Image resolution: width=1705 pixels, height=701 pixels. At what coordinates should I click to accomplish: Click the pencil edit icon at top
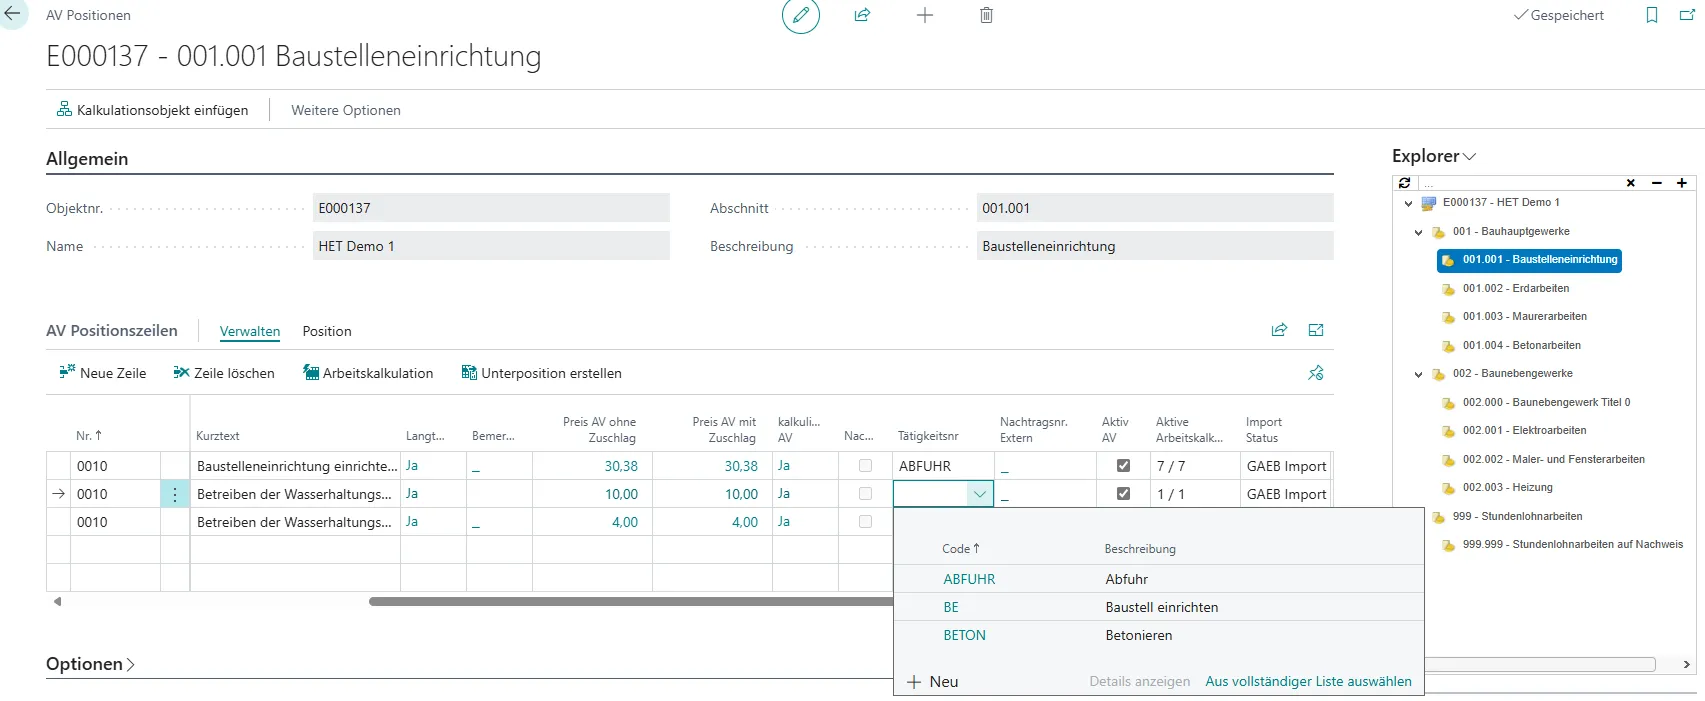pos(800,16)
